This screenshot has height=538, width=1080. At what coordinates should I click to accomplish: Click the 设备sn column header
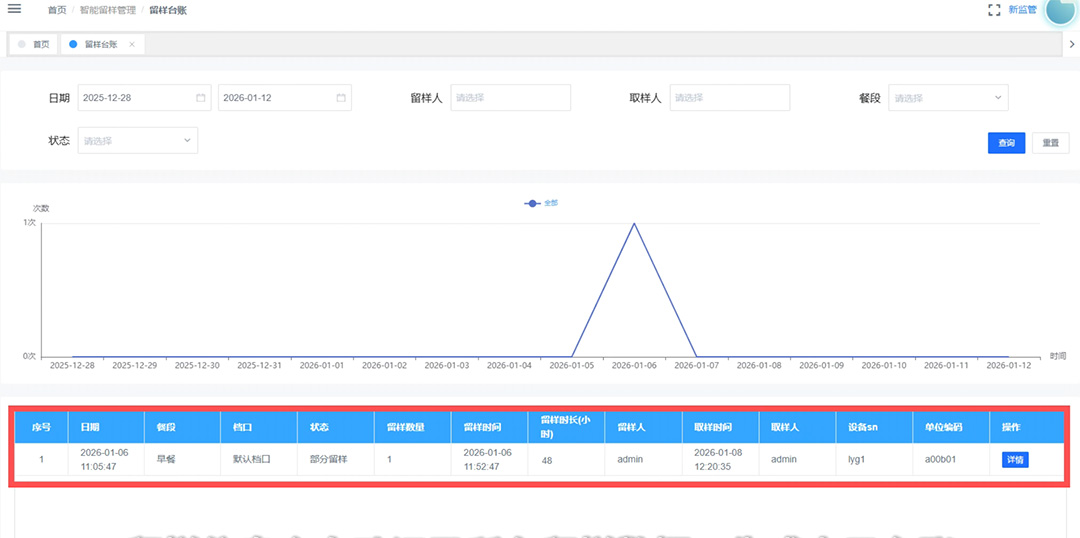point(875,427)
